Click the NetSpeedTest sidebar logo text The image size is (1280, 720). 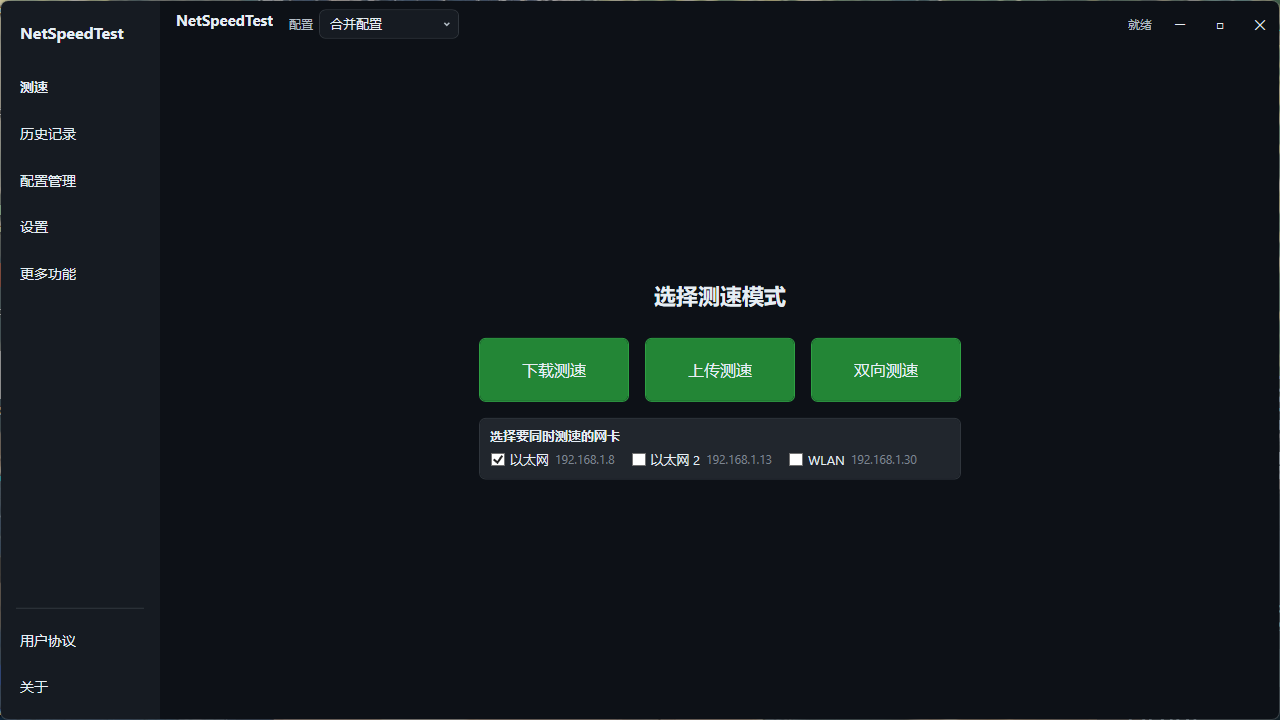click(72, 34)
